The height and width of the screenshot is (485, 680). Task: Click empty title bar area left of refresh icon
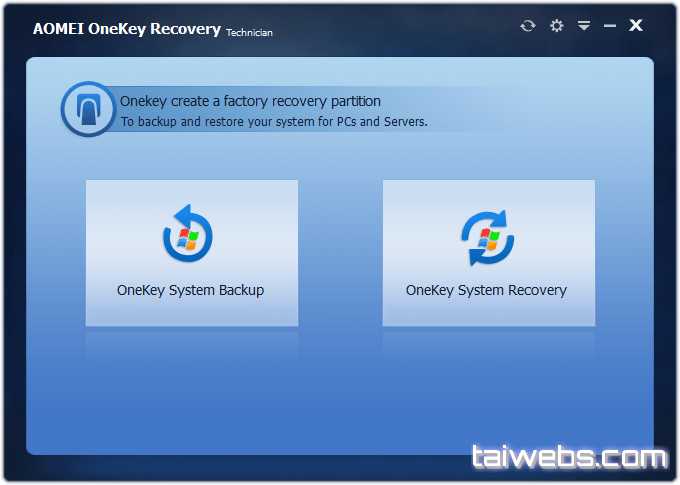click(400, 27)
